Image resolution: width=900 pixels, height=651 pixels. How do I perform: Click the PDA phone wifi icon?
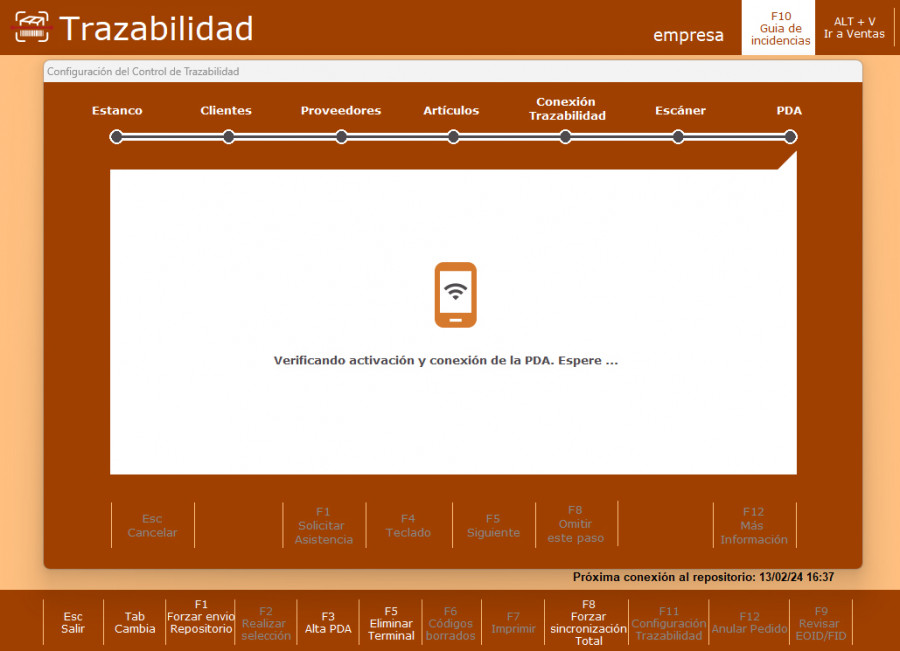(x=455, y=295)
